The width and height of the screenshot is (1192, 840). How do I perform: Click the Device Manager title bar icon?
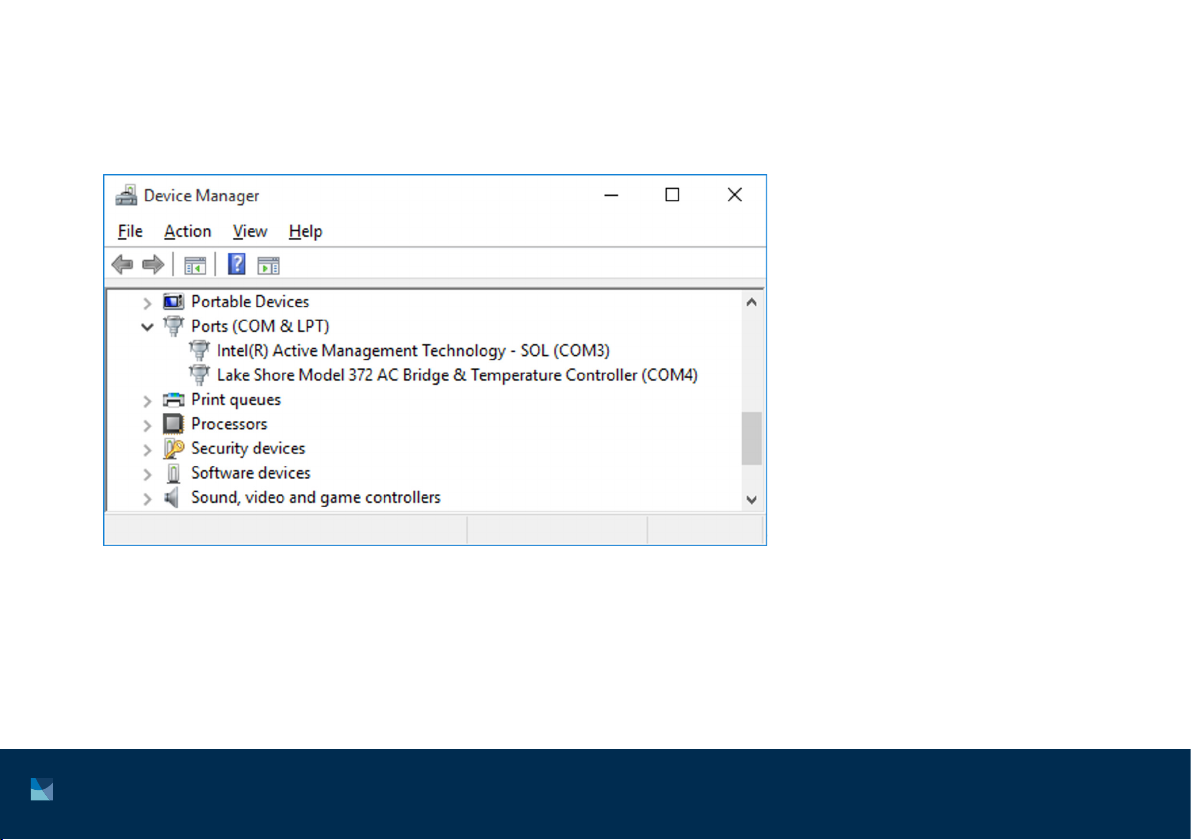point(126,196)
